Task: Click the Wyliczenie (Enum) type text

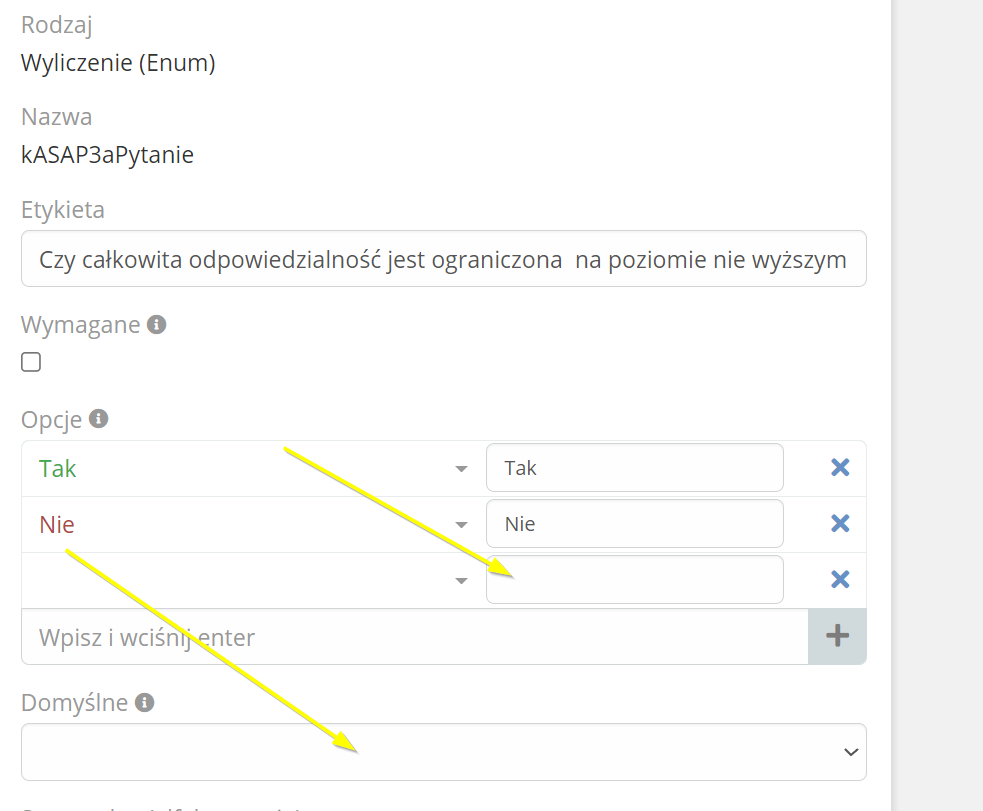Action: [x=118, y=63]
